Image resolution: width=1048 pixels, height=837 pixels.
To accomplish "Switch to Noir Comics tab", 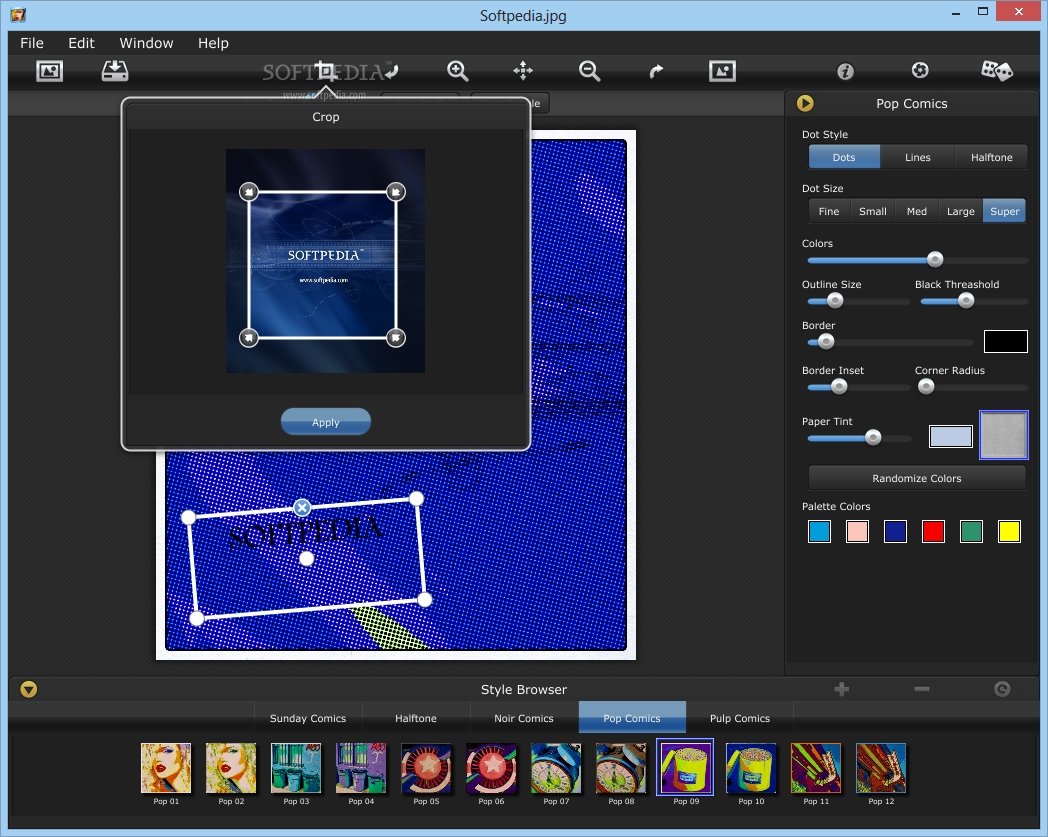I will (524, 718).
